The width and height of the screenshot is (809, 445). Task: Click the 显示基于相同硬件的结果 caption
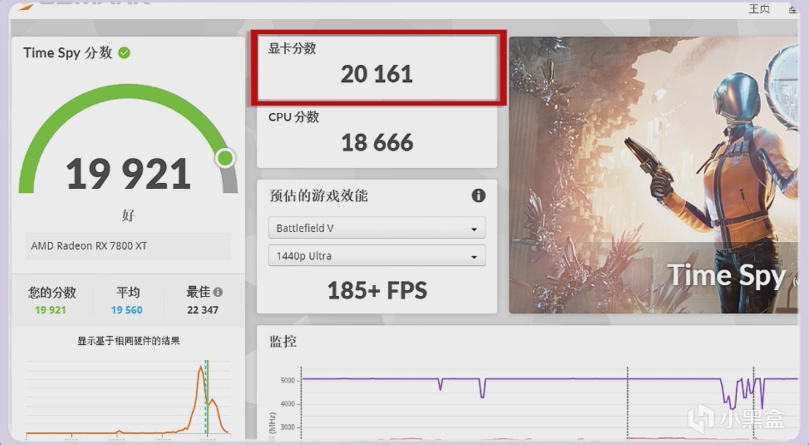coord(128,341)
